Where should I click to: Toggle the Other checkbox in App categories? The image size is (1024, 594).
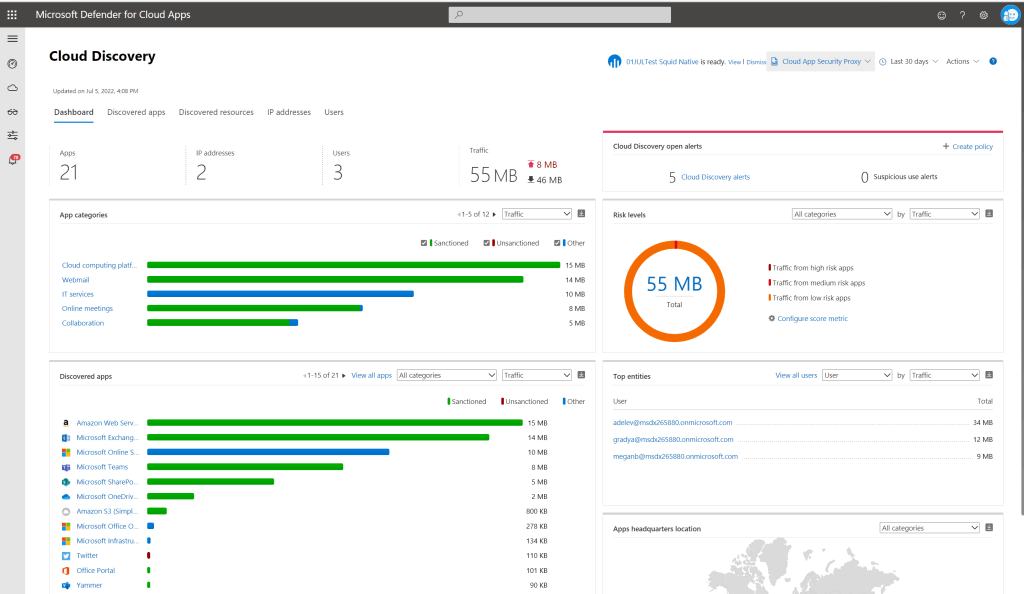coord(557,243)
